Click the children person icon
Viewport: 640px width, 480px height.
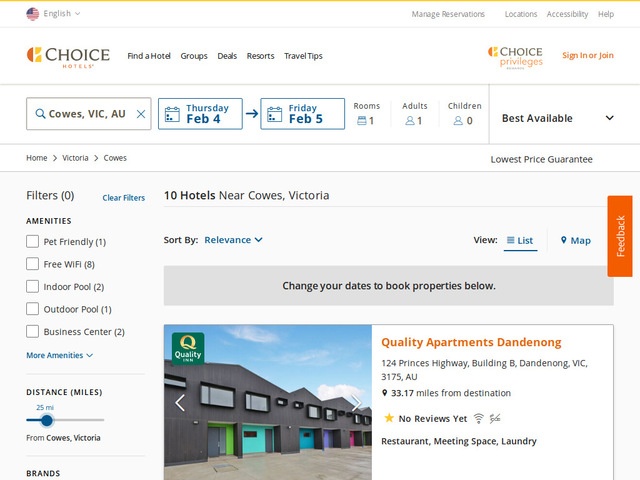click(458, 120)
